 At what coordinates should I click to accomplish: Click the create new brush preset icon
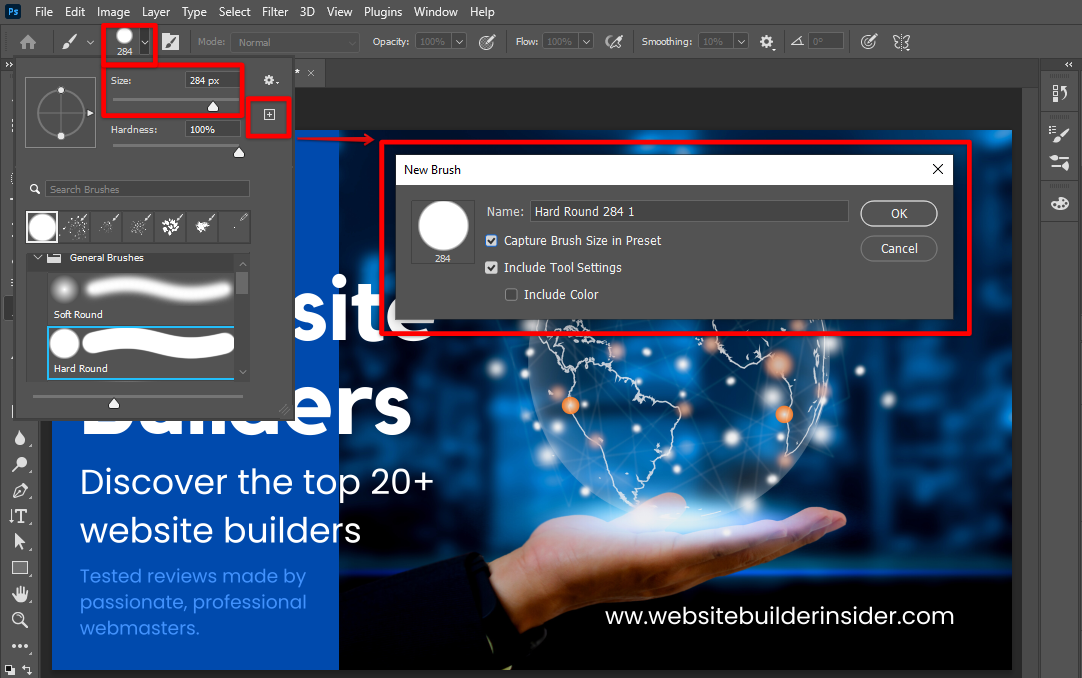click(269, 115)
